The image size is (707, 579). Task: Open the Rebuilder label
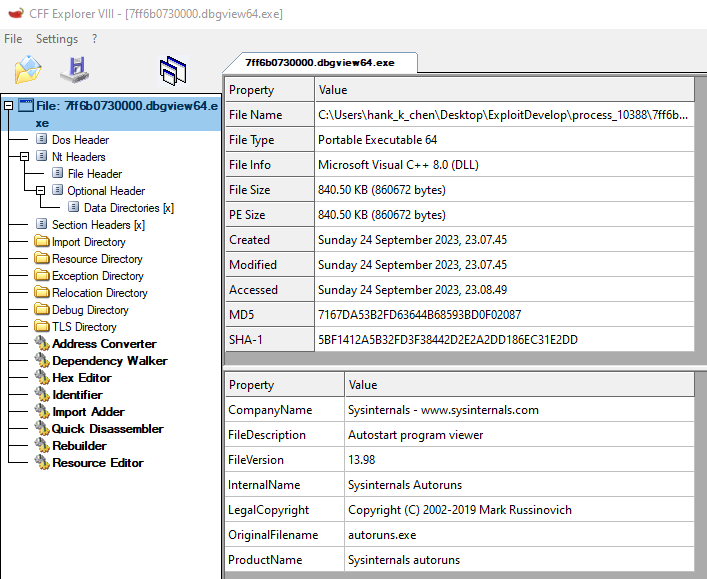click(x=79, y=446)
